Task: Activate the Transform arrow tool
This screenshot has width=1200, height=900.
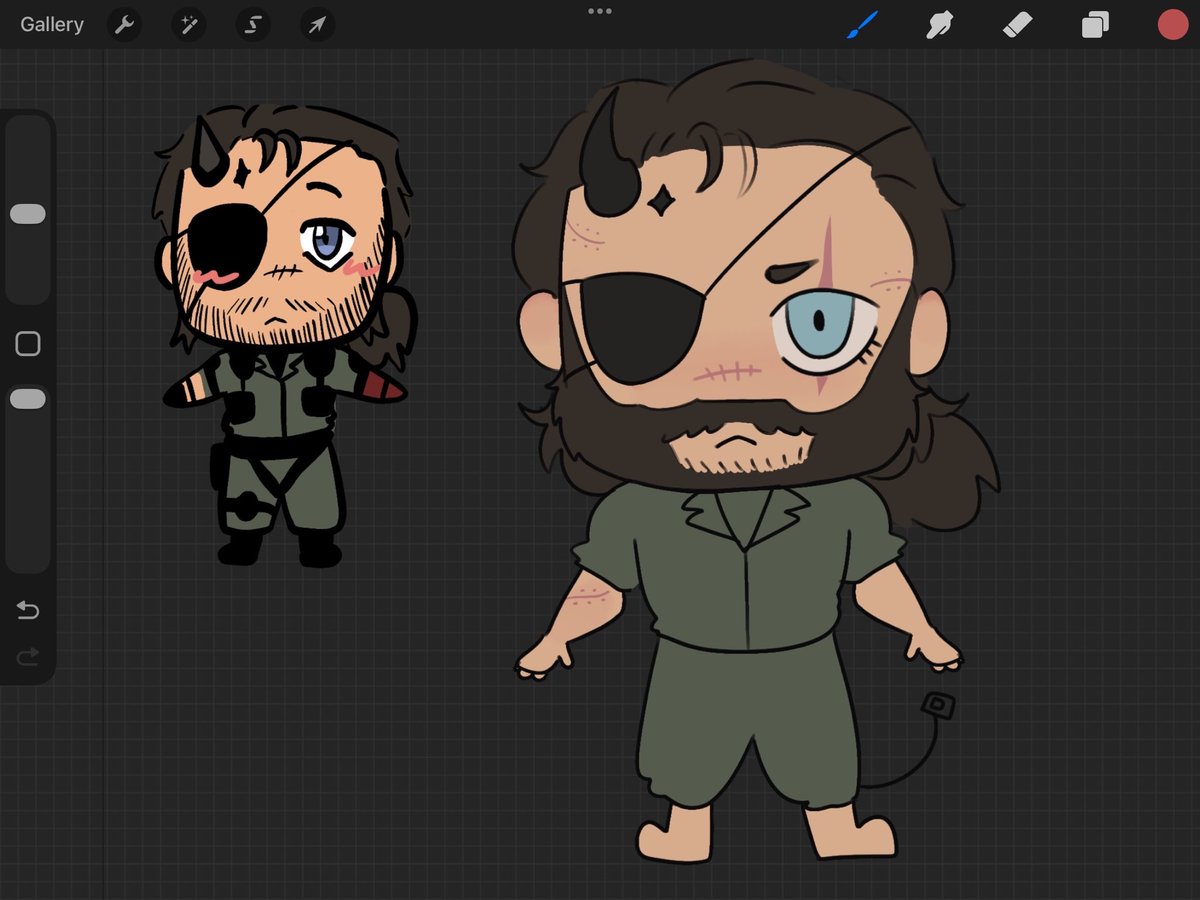Action: pos(317,25)
